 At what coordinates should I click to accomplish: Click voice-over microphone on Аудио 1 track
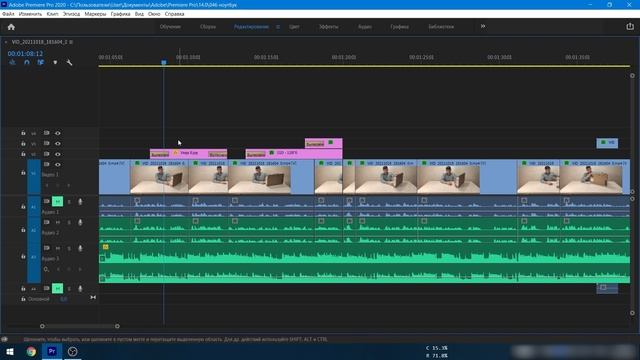80,202
